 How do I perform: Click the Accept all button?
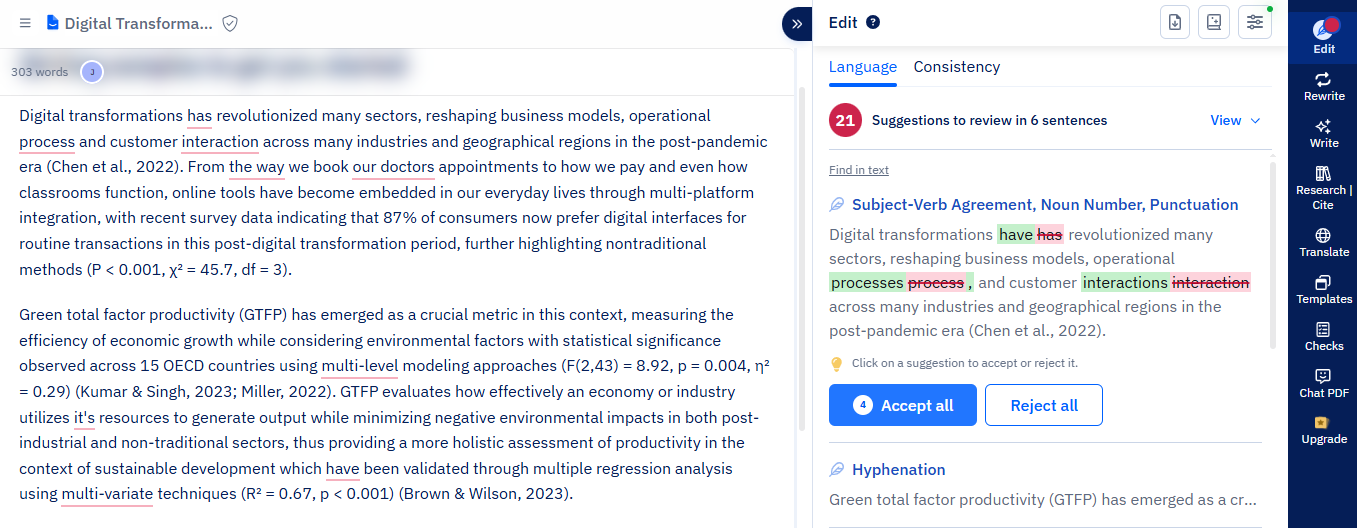click(x=902, y=405)
